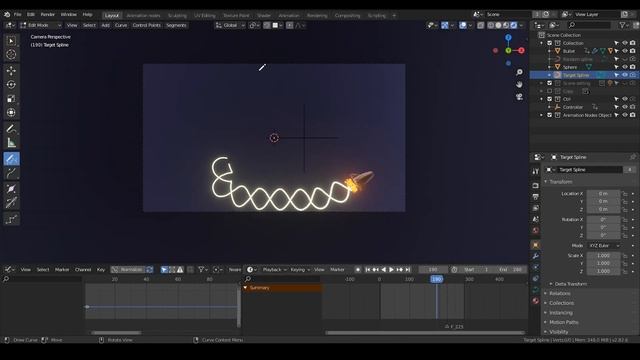Image resolution: width=640 pixels, height=360 pixels.
Task: Click the current frame 190 field
Action: point(433,270)
